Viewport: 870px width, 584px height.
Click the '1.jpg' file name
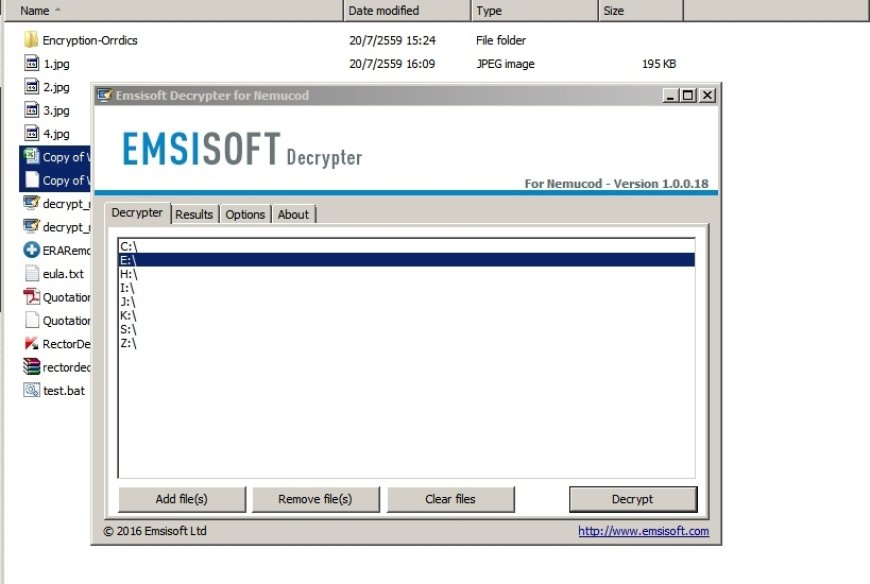click(x=57, y=64)
